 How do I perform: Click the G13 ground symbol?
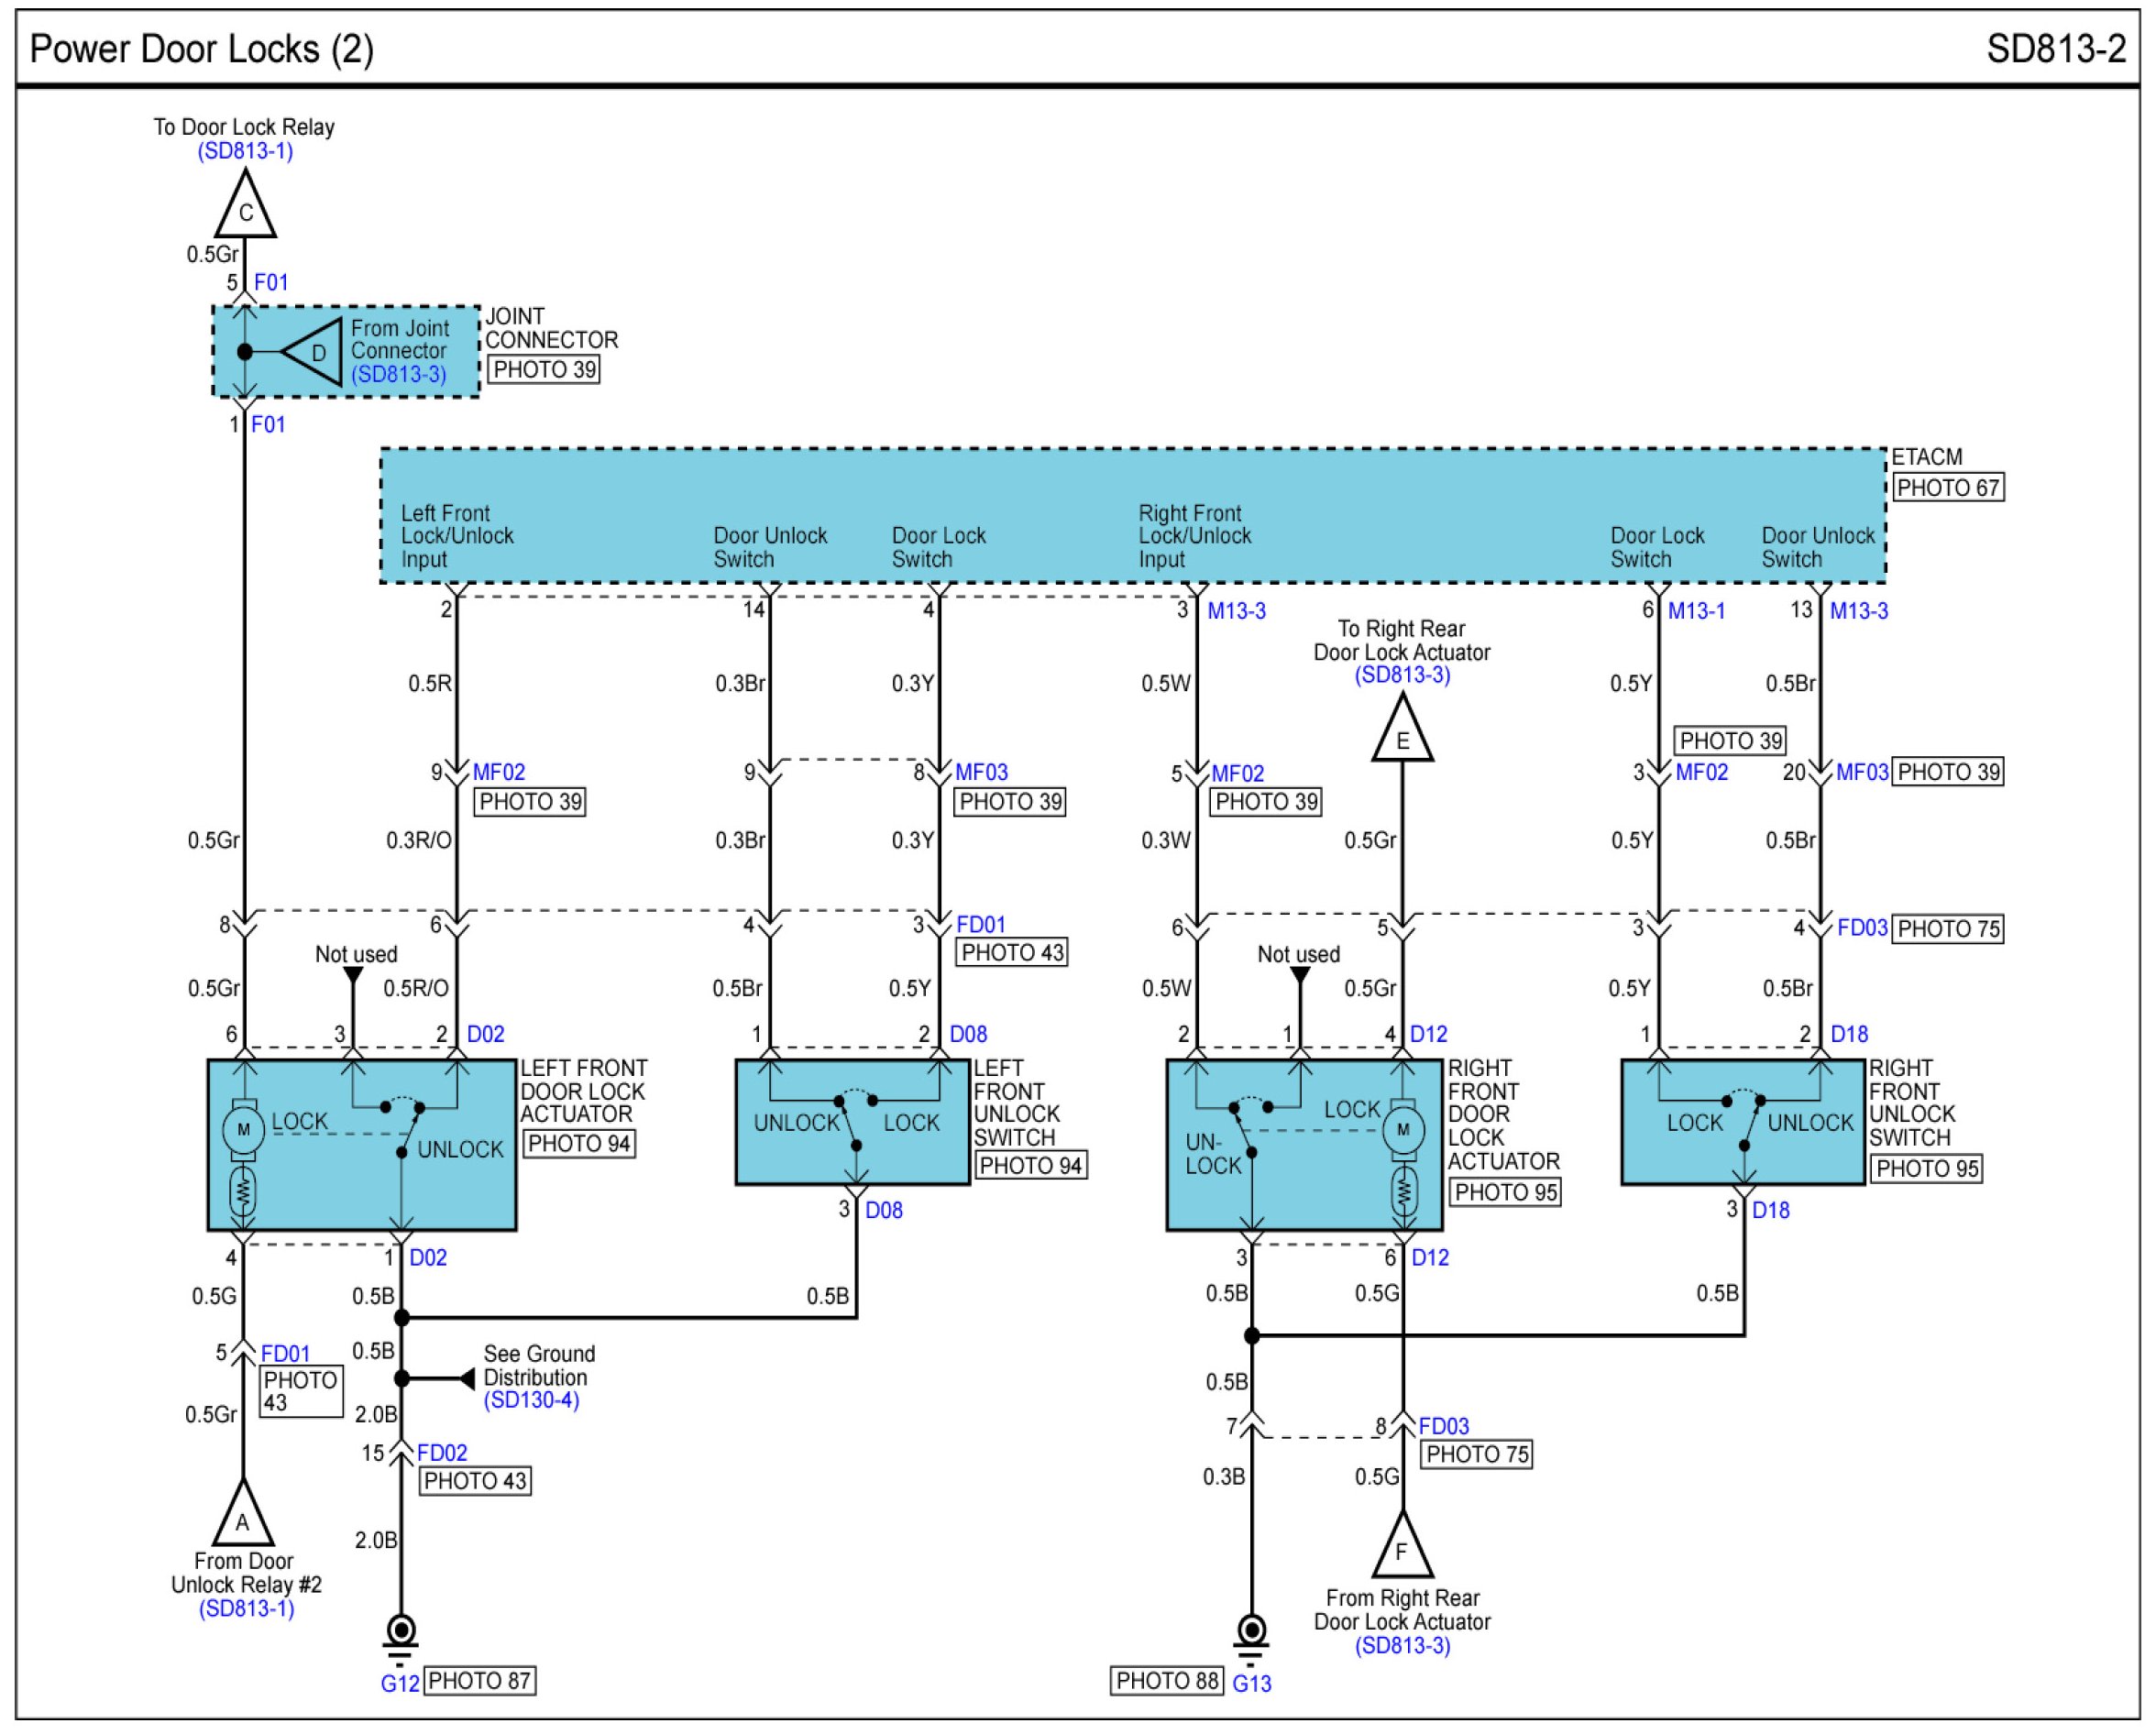point(1251,1633)
